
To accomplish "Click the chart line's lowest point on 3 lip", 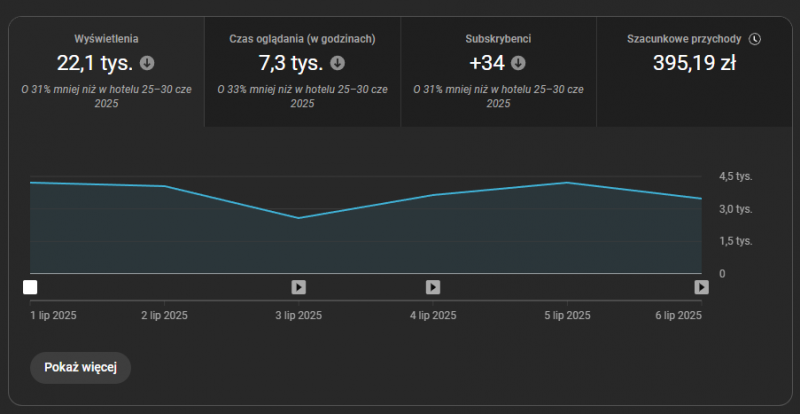I will pyautogui.click(x=298, y=218).
